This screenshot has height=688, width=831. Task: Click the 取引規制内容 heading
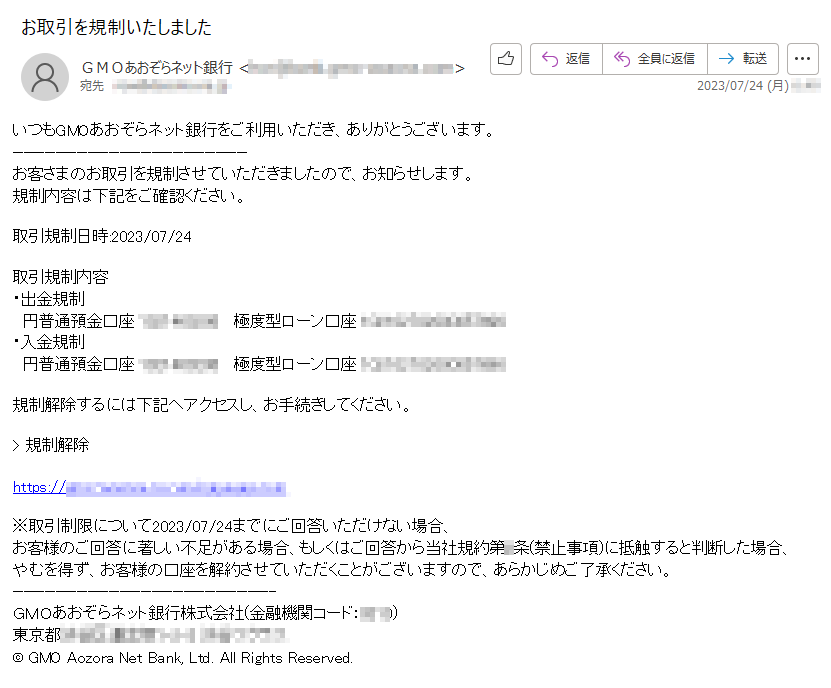coord(60,277)
